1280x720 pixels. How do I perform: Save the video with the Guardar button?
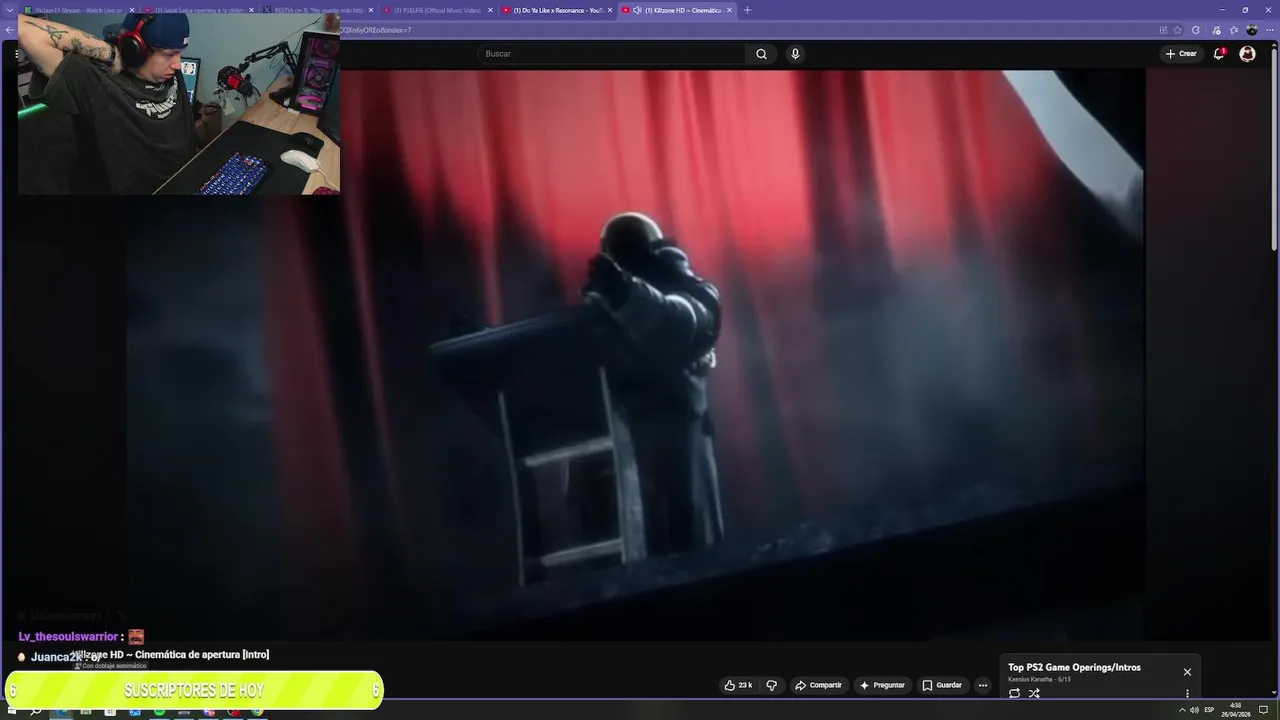942,685
